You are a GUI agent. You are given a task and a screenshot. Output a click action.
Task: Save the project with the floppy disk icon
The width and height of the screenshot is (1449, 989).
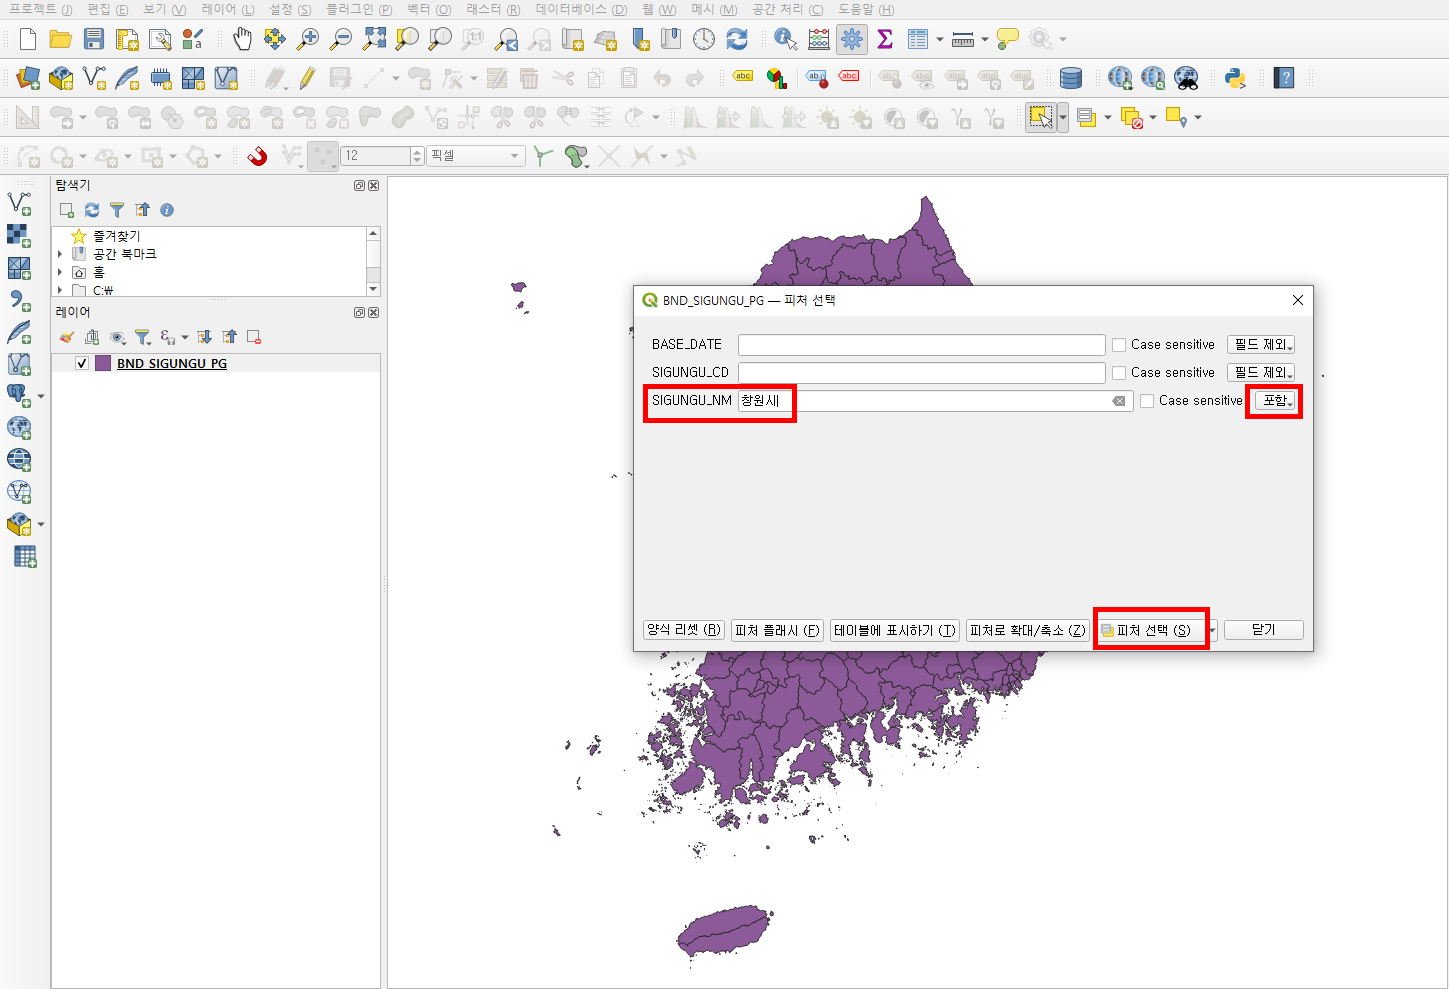click(x=94, y=39)
